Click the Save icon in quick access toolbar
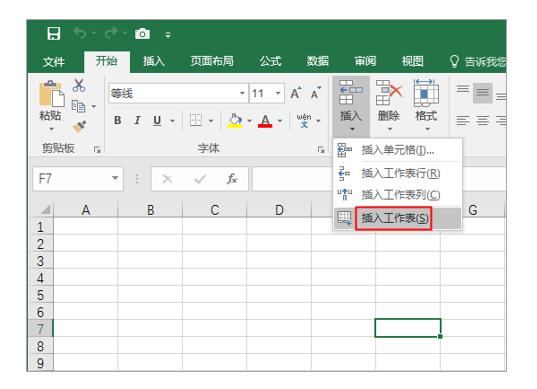 coord(54,34)
